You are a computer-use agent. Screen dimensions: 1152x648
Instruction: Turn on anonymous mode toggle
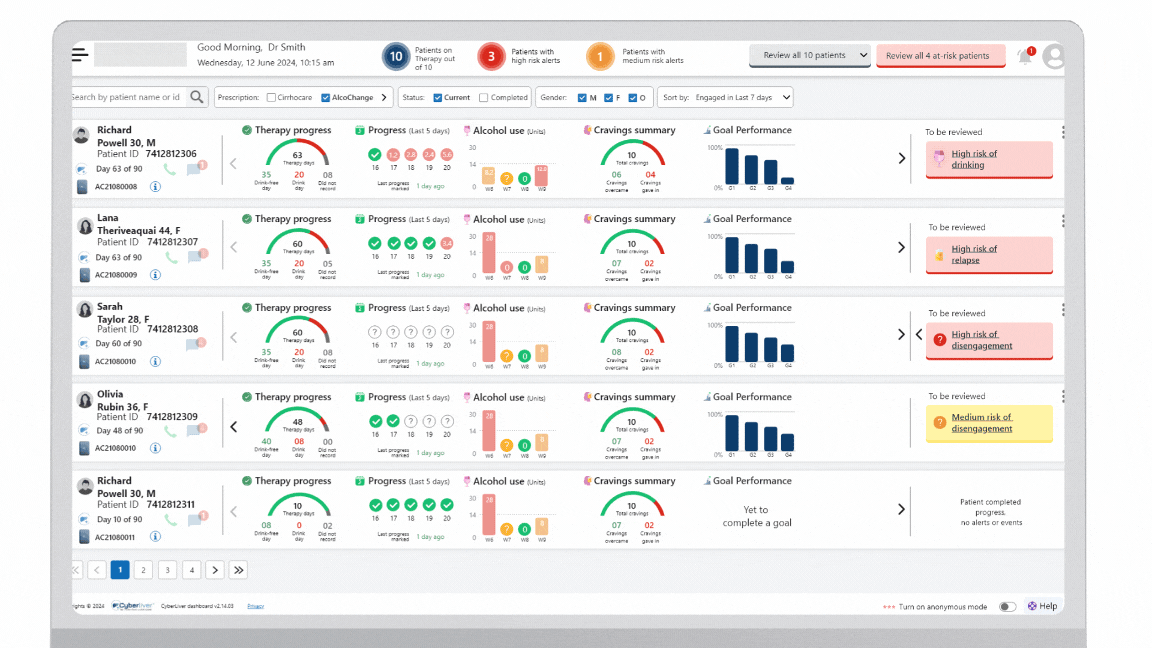(x=1007, y=606)
